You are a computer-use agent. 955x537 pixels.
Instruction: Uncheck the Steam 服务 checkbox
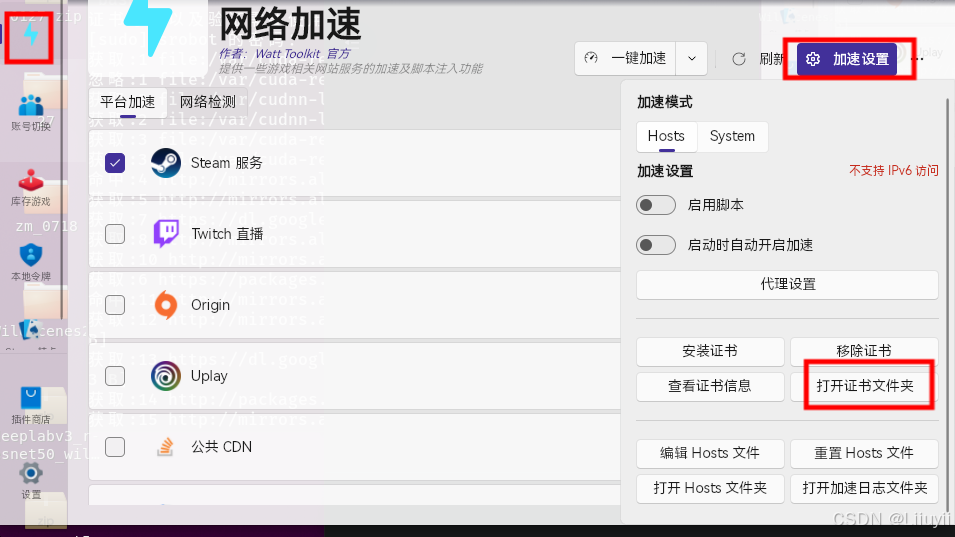coord(115,163)
